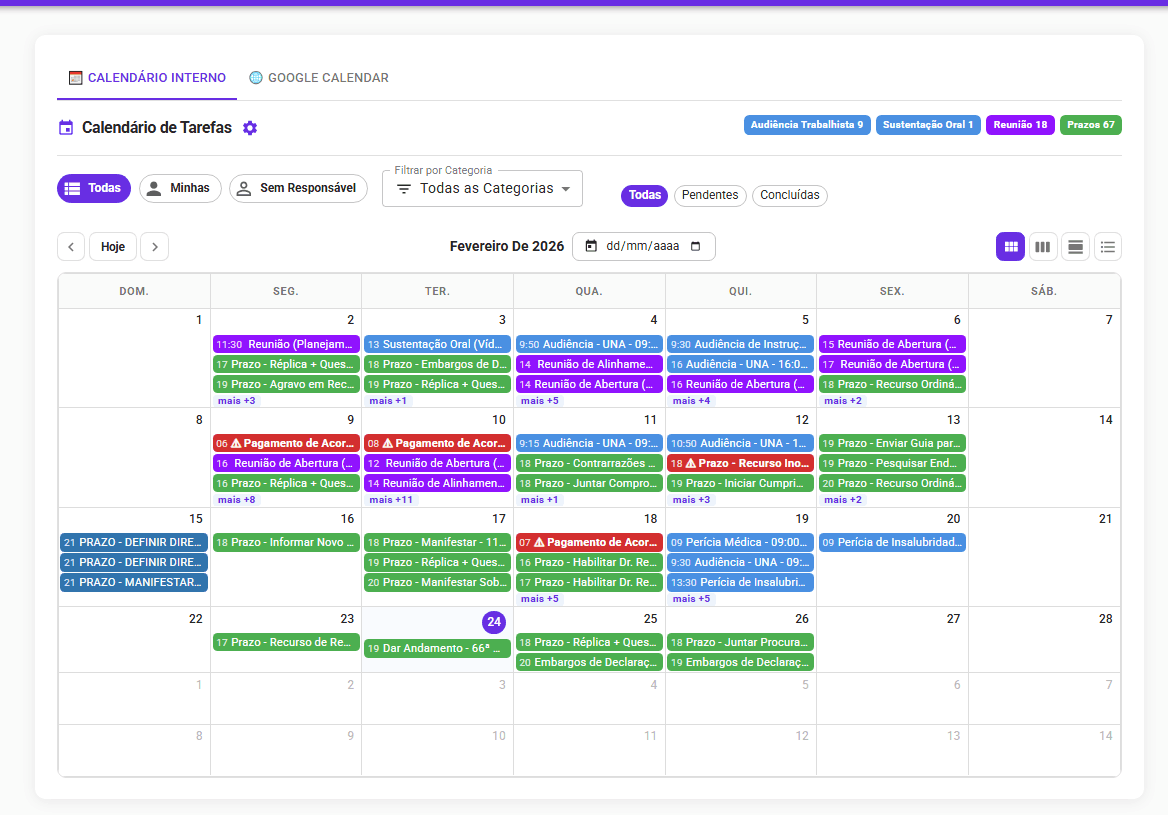Viewport: 1168px width, 815px height.
Task: Select the week view (columns) icon
Action: pos(1043,246)
